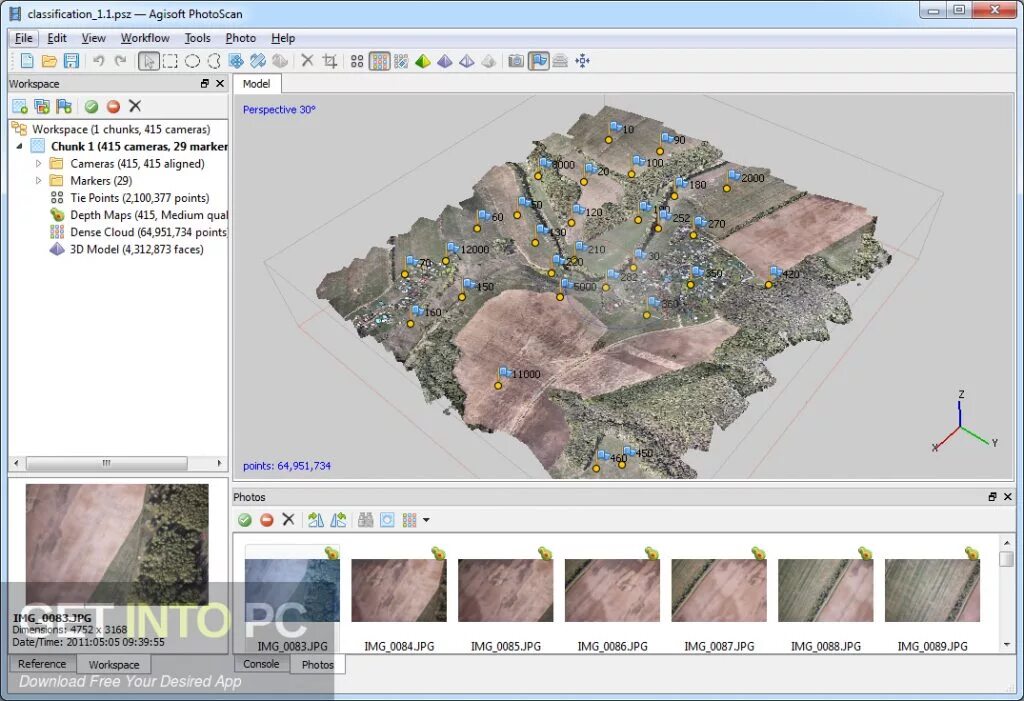Click the blue square icon in Photos toolbar
Viewport: 1024px width, 701px height.
tap(387, 520)
